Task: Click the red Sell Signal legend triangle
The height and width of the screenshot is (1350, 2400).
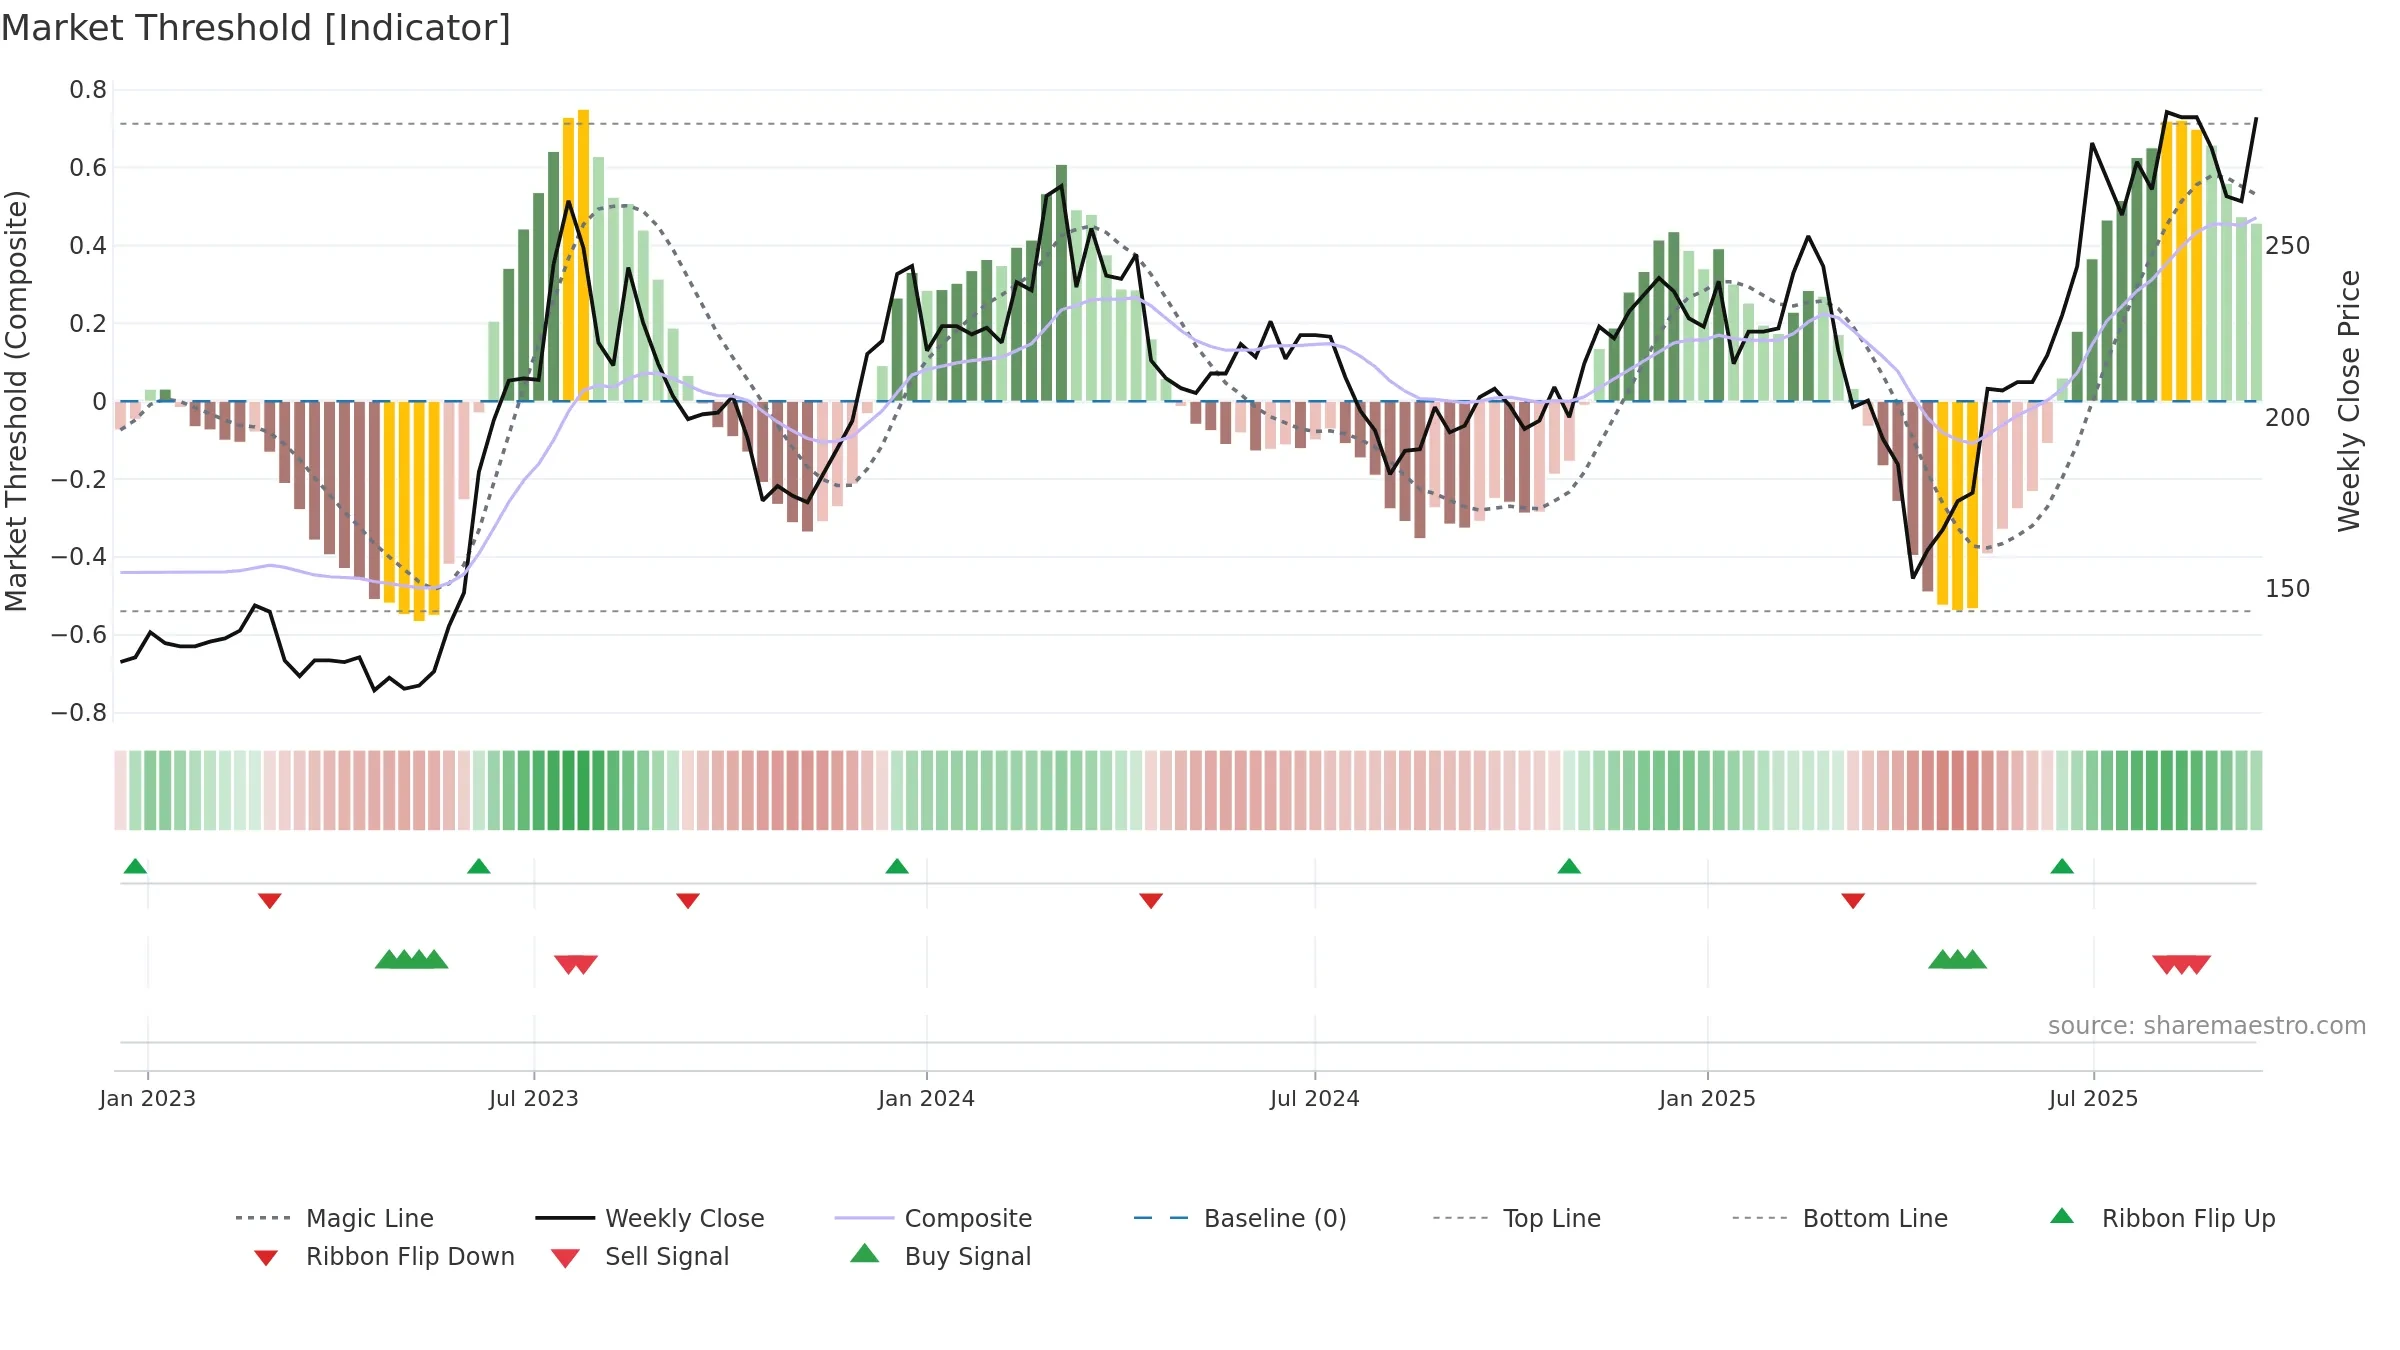Action: [x=565, y=1258]
